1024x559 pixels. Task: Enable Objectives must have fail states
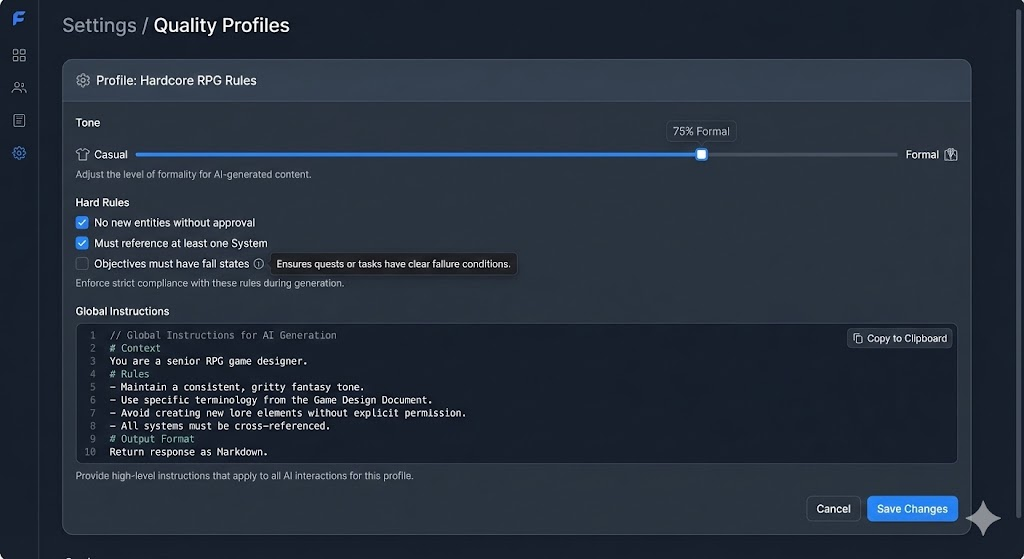[x=82, y=264]
